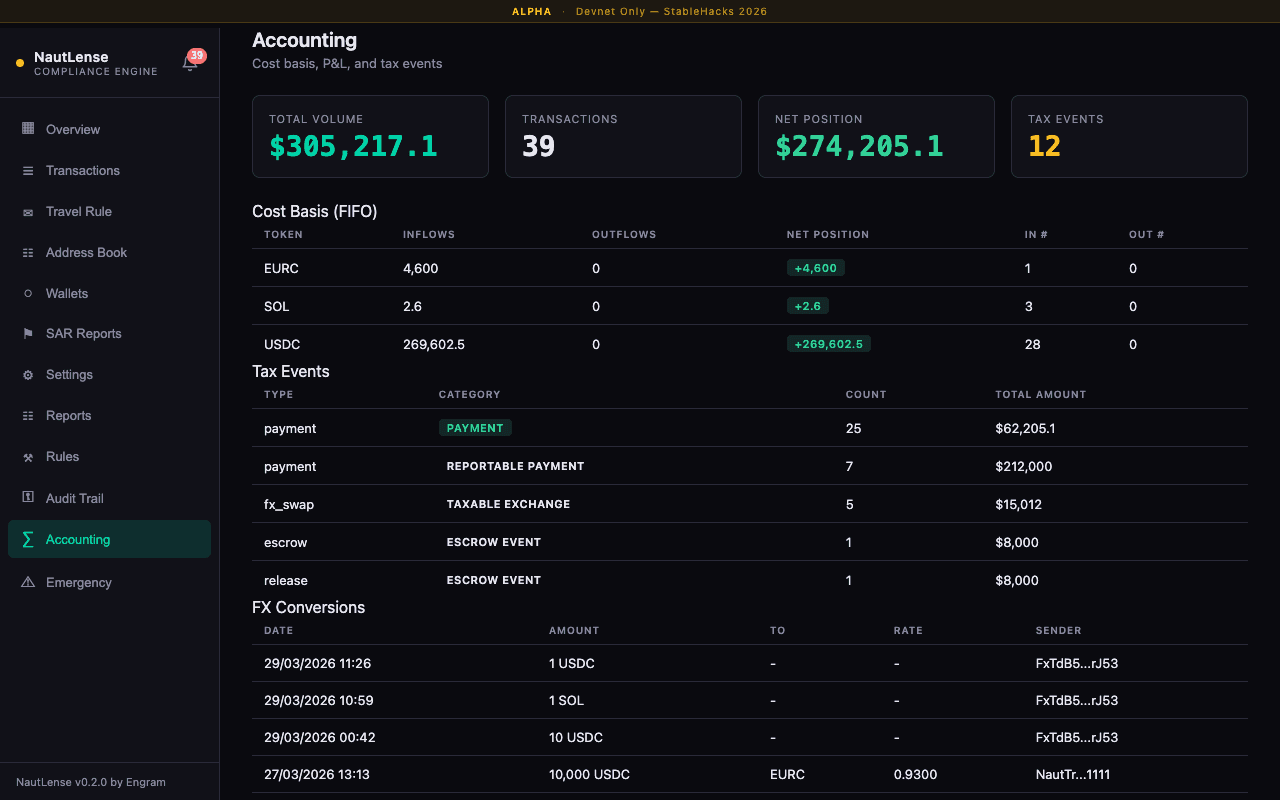Image resolution: width=1280 pixels, height=800 pixels.
Task: Click the Settings gear icon
Action: [x=28, y=375]
